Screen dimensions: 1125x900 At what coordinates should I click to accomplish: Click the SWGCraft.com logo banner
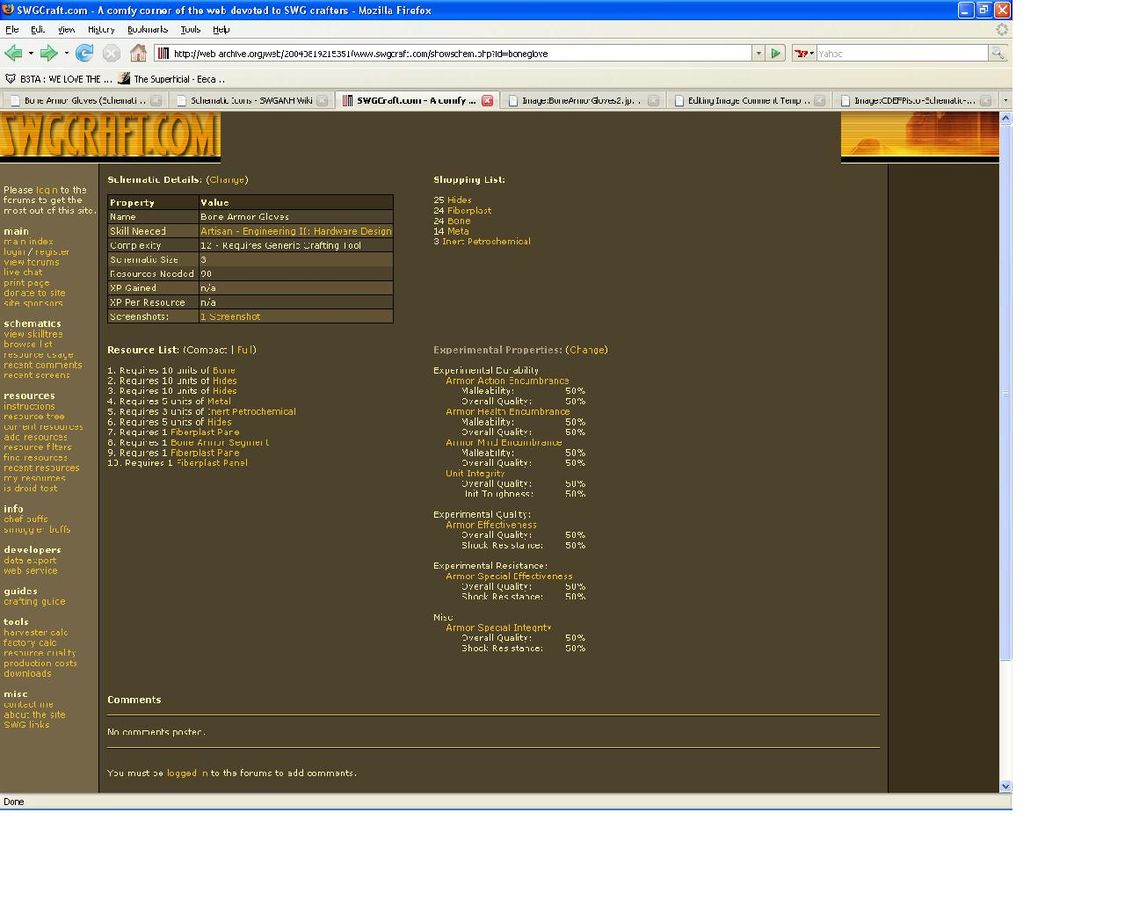pos(109,137)
